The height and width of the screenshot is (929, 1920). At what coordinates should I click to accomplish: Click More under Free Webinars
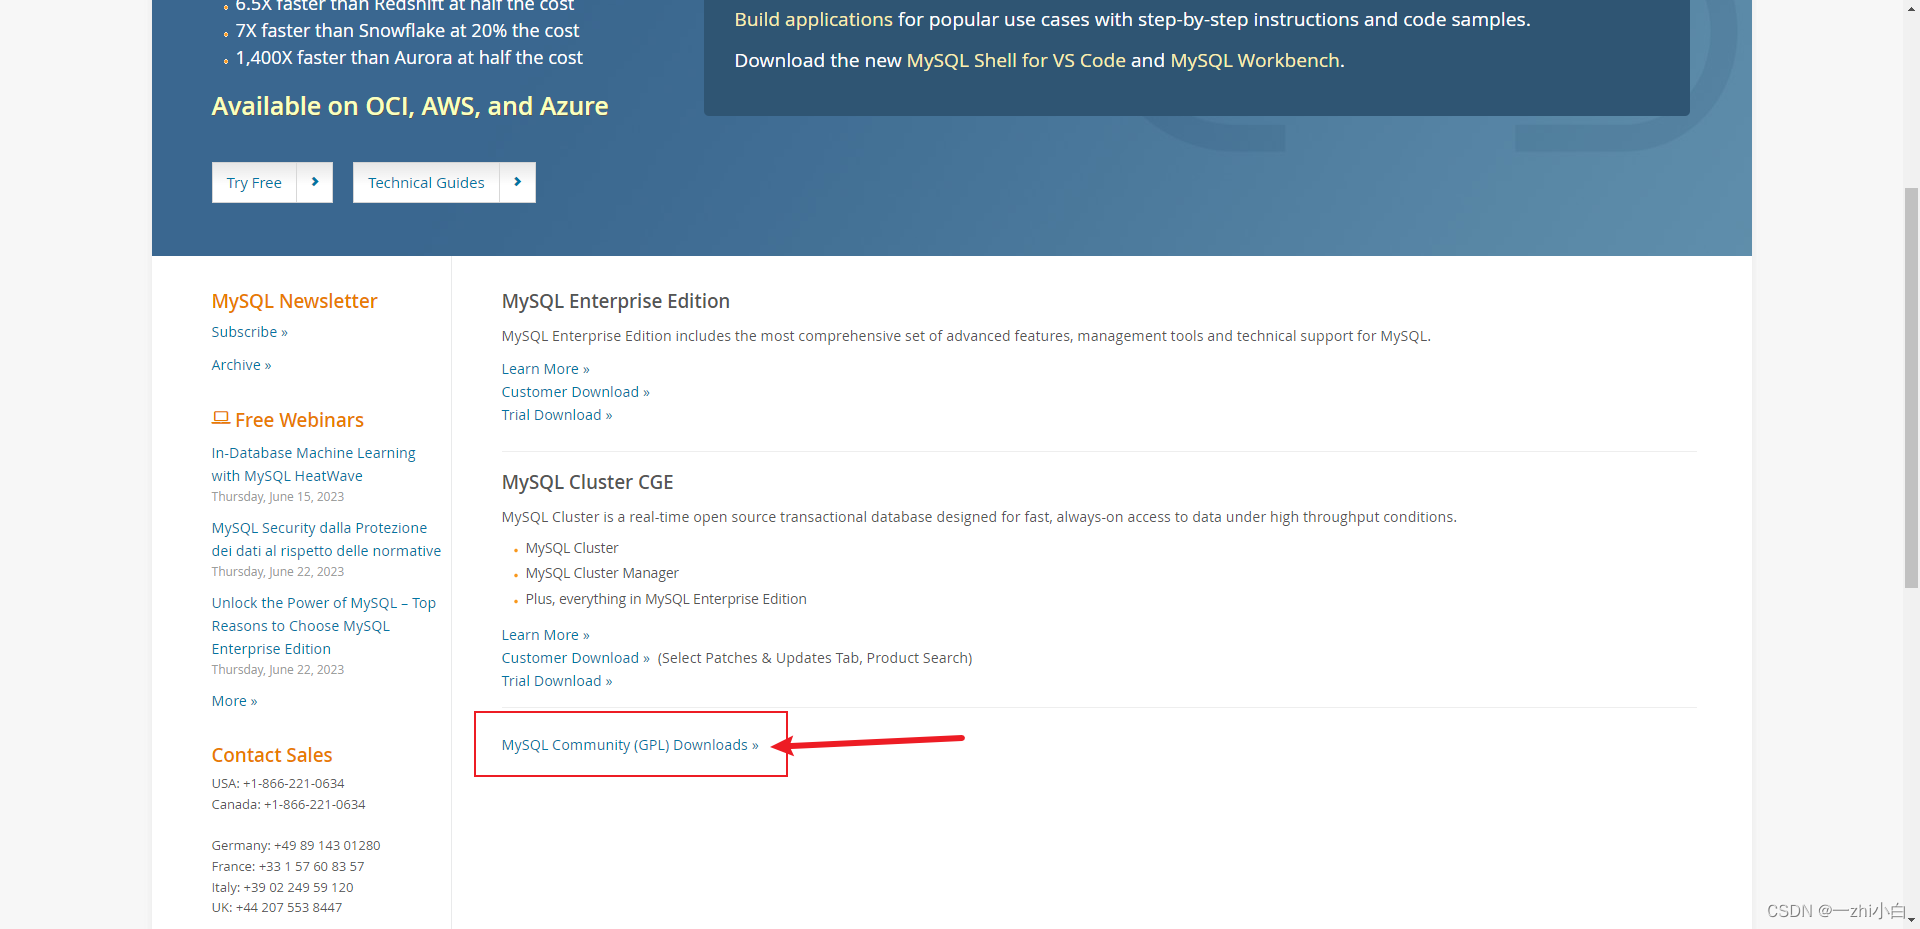[x=234, y=701]
